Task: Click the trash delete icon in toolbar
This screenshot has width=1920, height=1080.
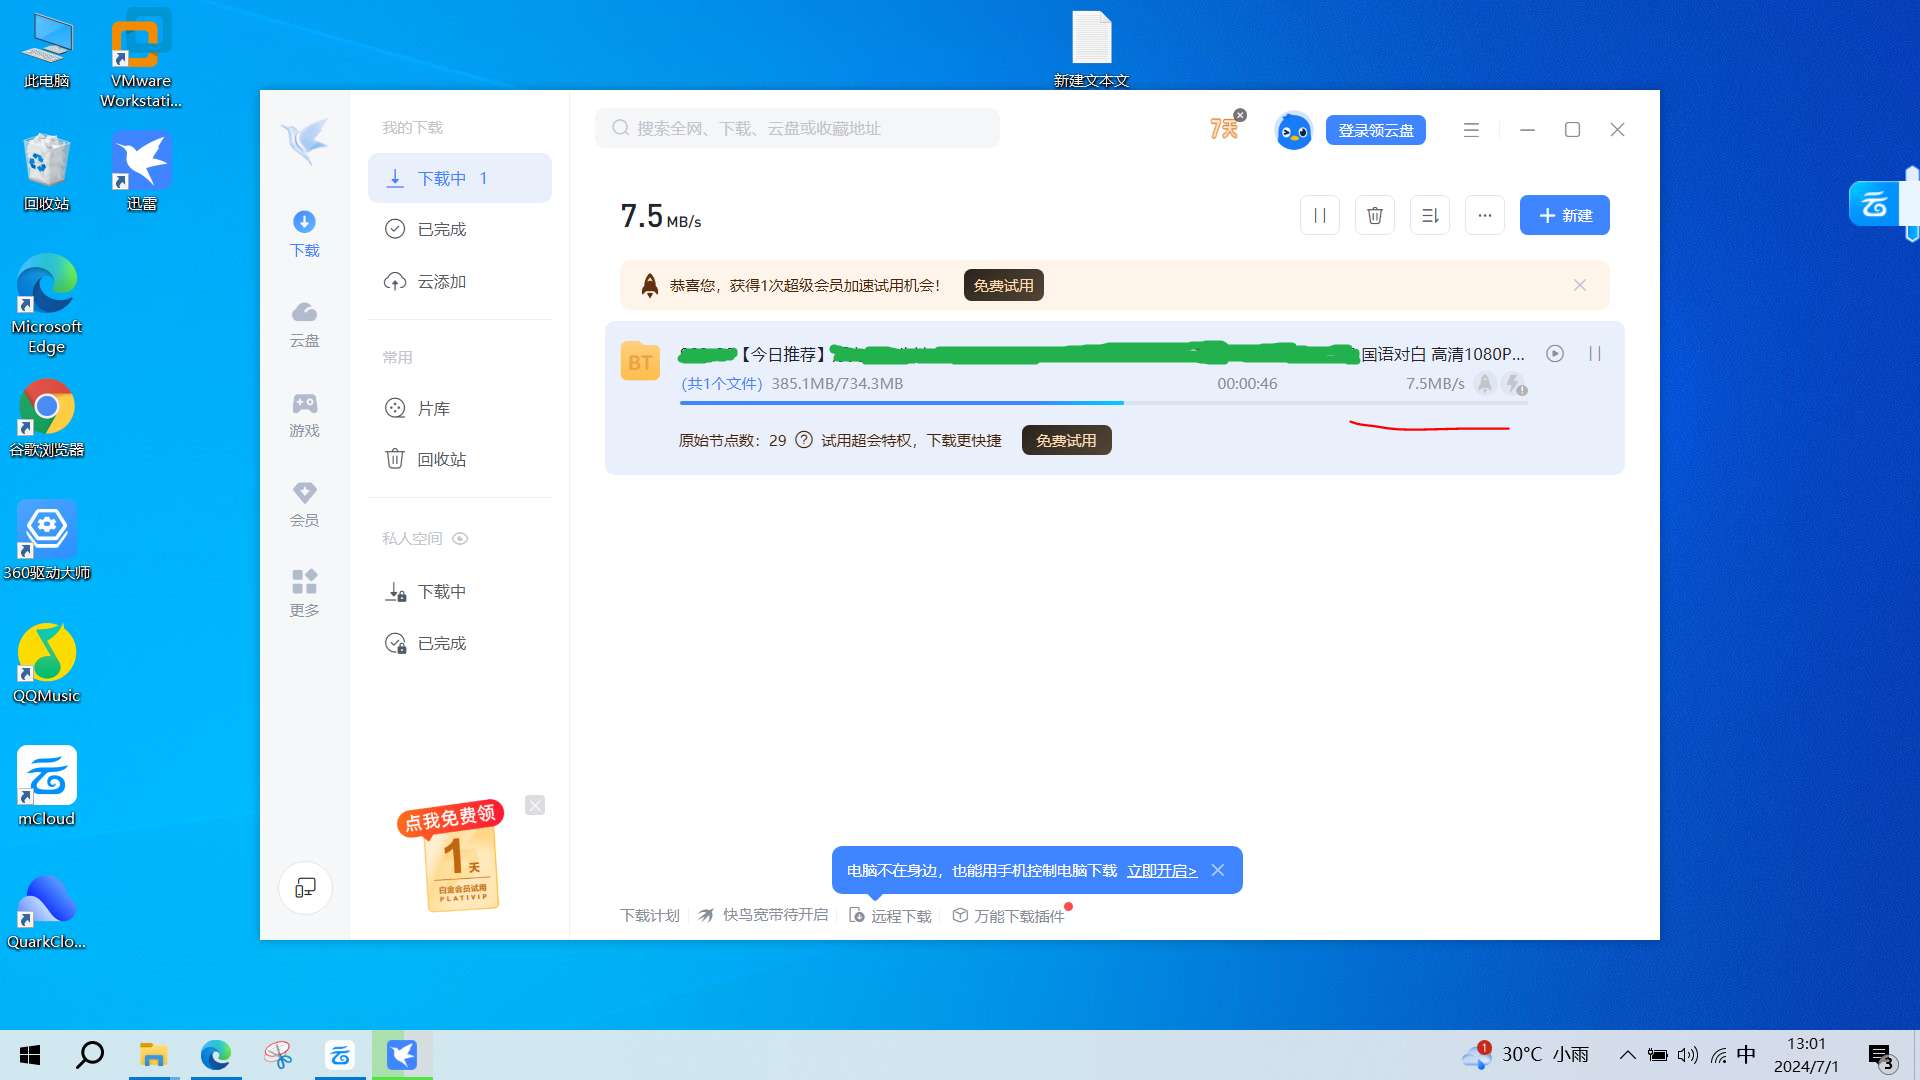Action: (x=1374, y=215)
